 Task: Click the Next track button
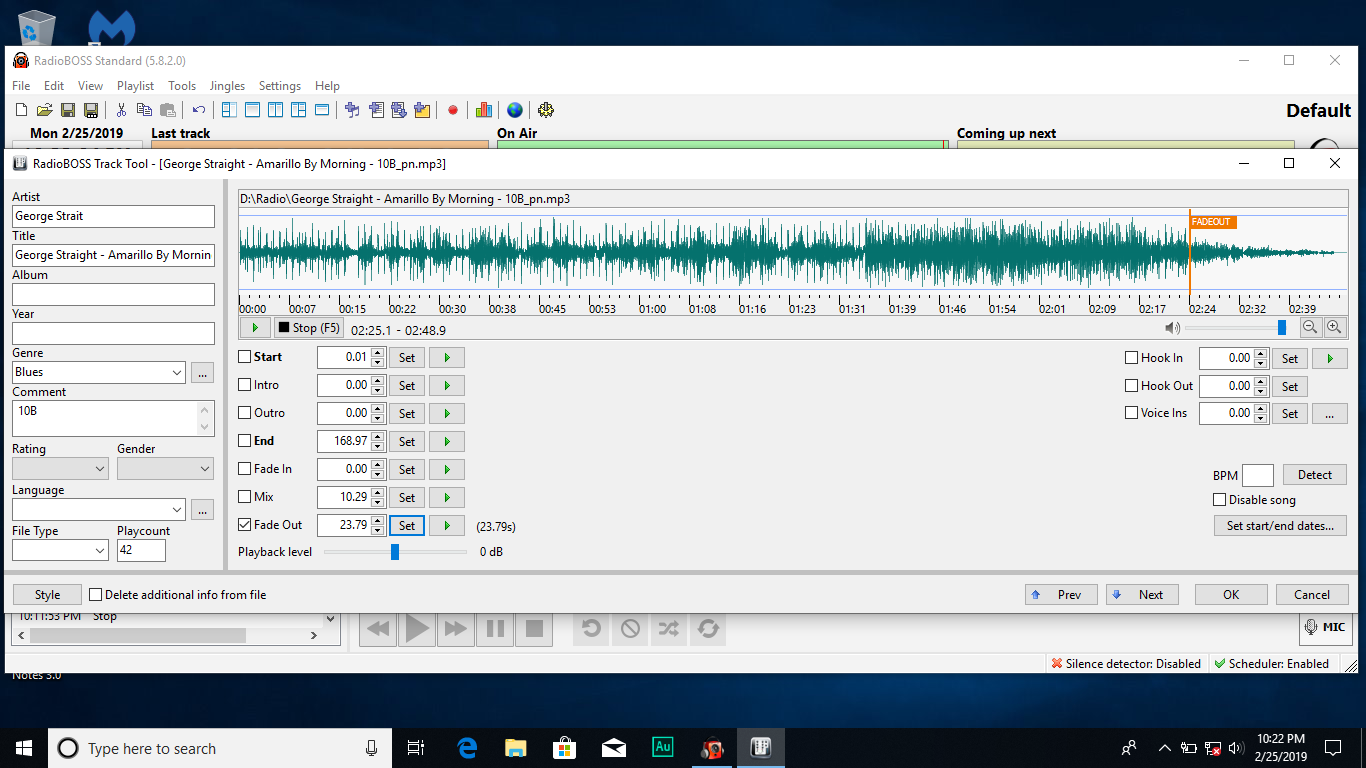[1142, 594]
